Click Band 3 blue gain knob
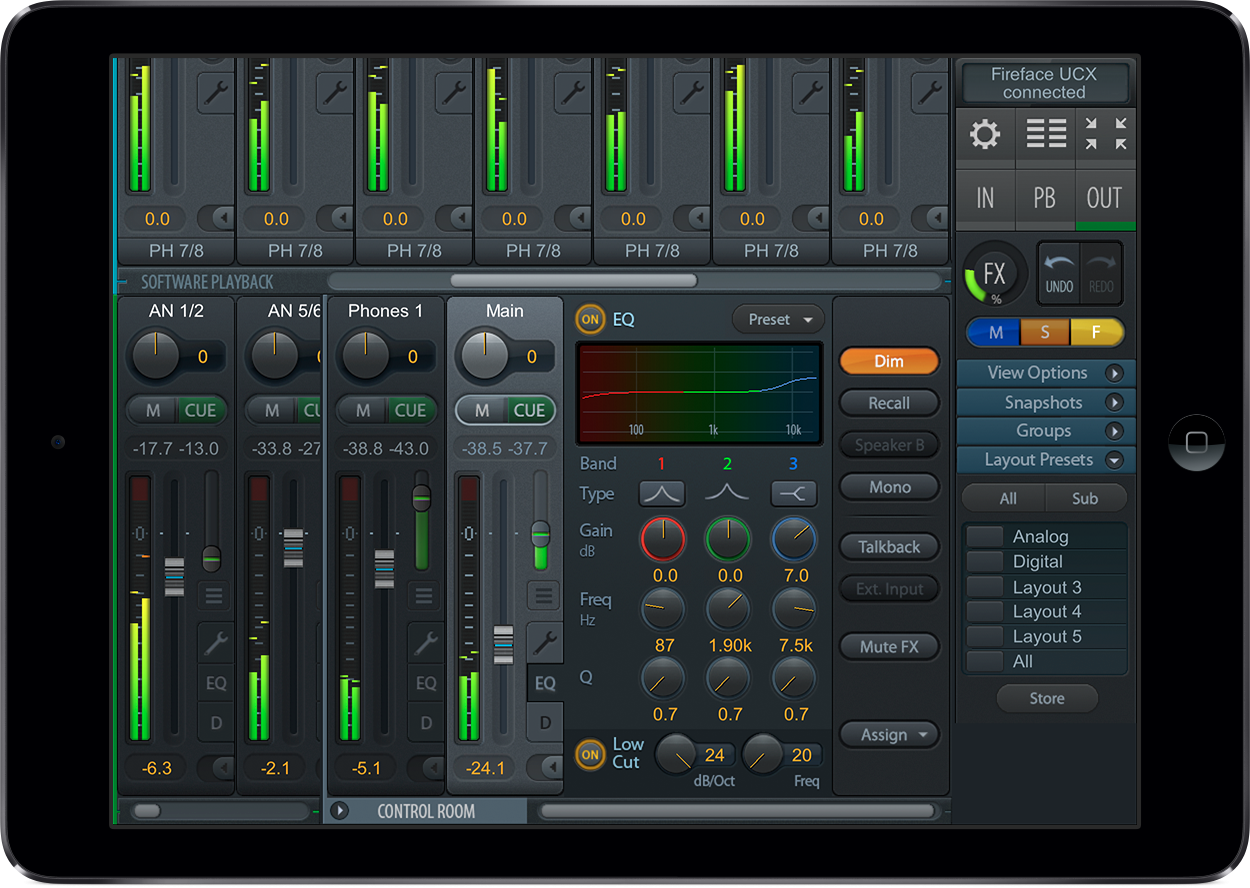Screen dimensions: 1250x888 (794, 540)
